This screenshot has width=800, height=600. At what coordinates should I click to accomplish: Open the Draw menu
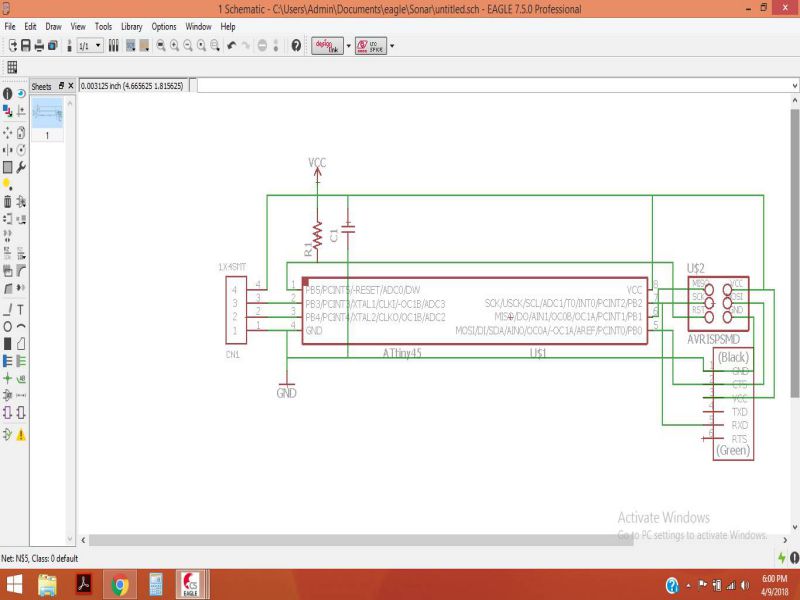click(53, 27)
